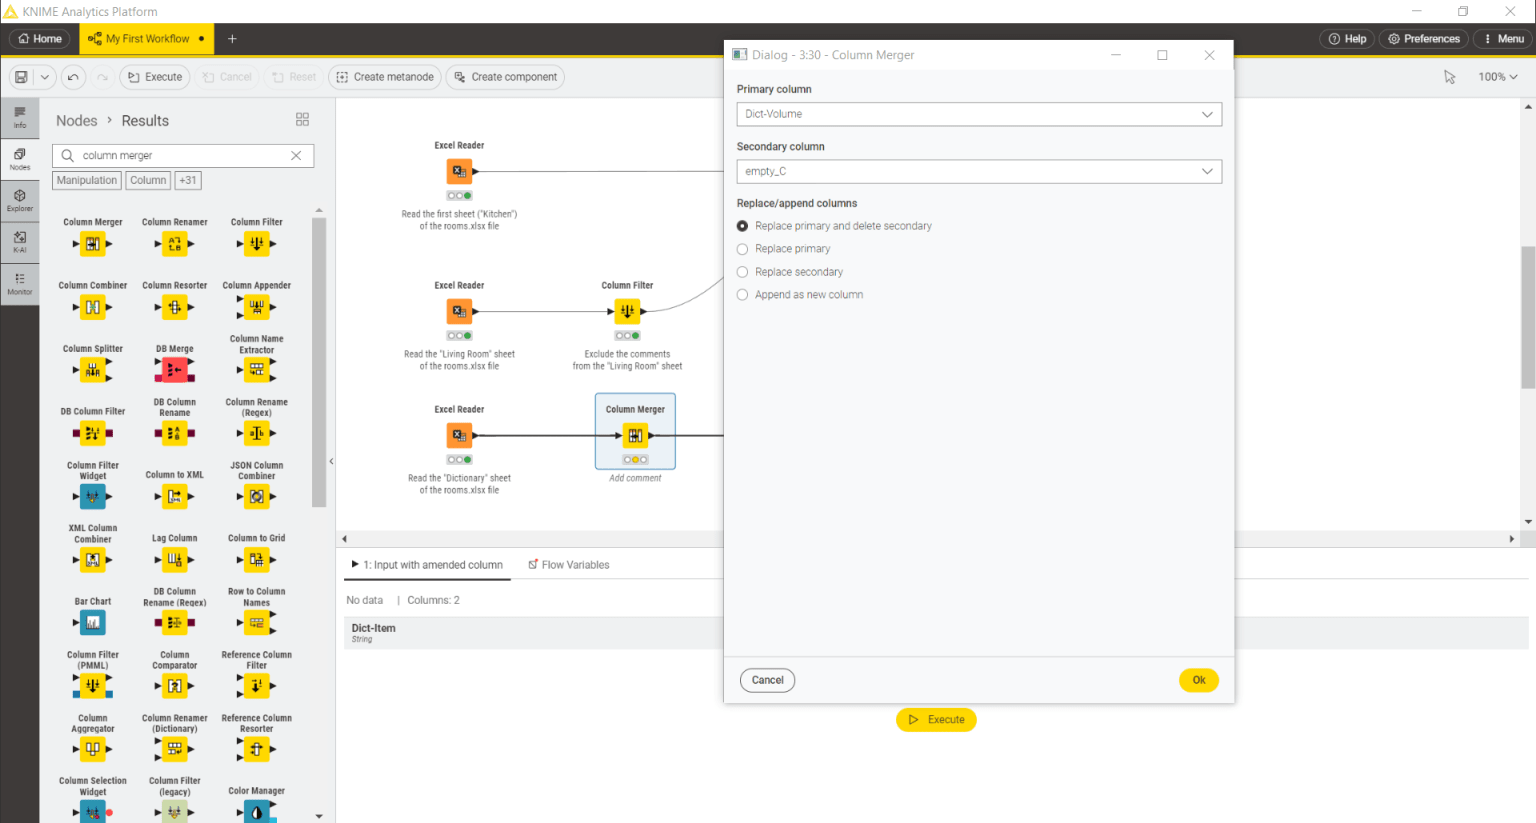
Task: Go to Nodes breadcrumb in repository
Action: click(x=77, y=120)
